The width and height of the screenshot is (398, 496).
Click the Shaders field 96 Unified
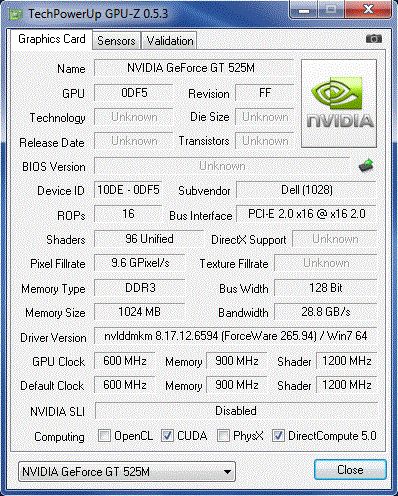click(149, 239)
